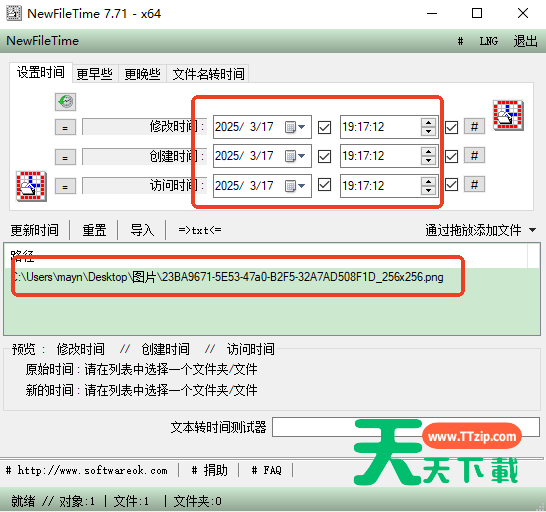Switch to the 更晚些 tab
Viewport: 546px width, 512px height.
click(142, 74)
